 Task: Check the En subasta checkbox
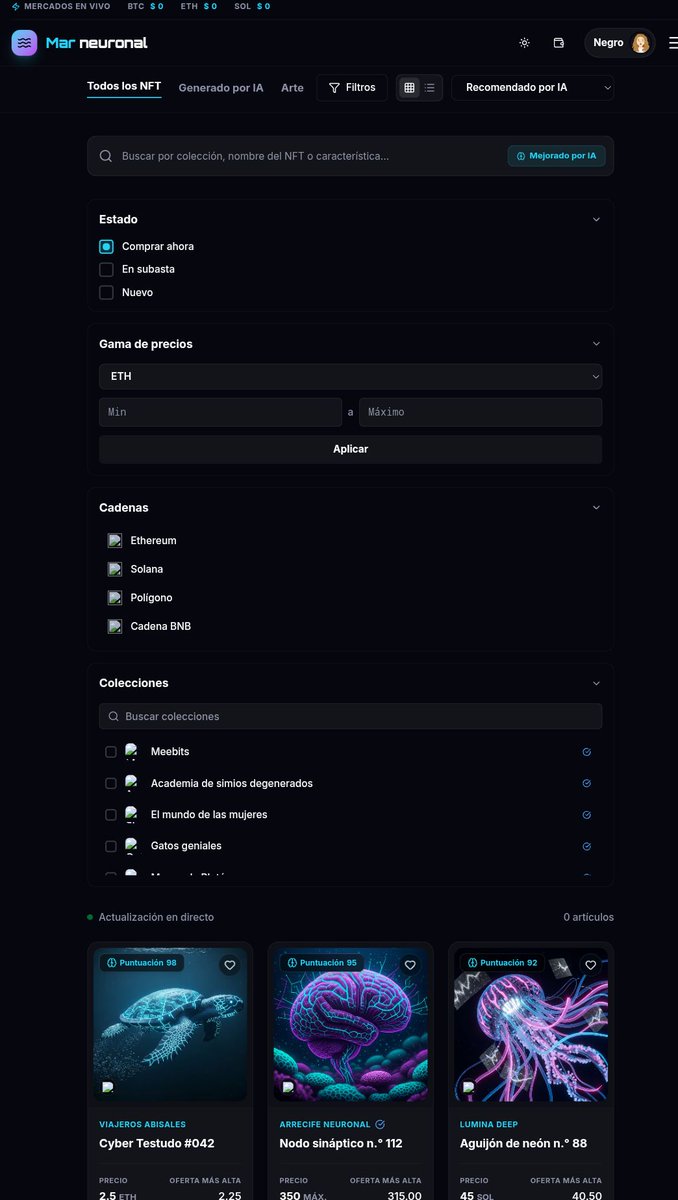pyautogui.click(x=106, y=269)
